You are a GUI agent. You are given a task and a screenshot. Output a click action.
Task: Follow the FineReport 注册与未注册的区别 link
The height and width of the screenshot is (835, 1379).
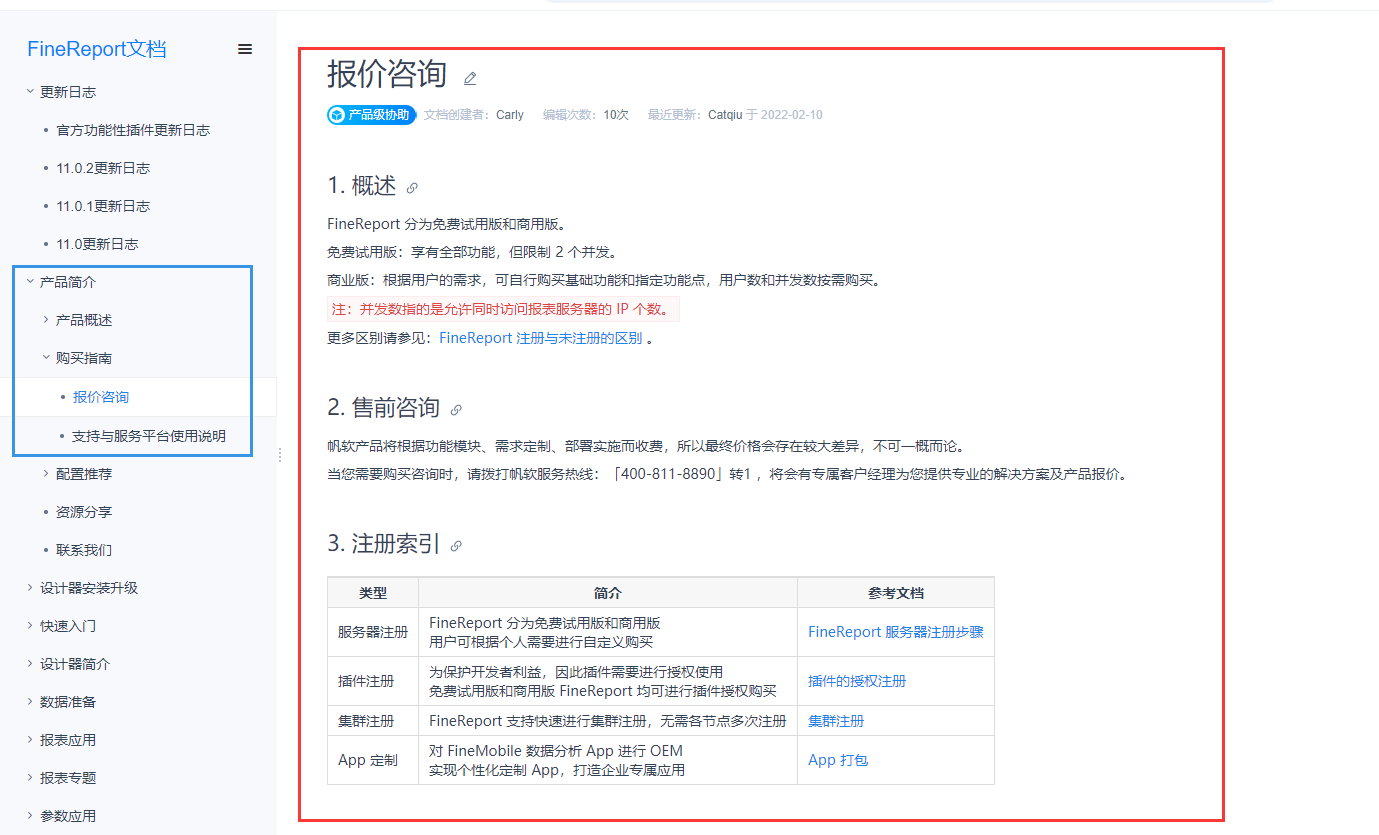point(541,338)
